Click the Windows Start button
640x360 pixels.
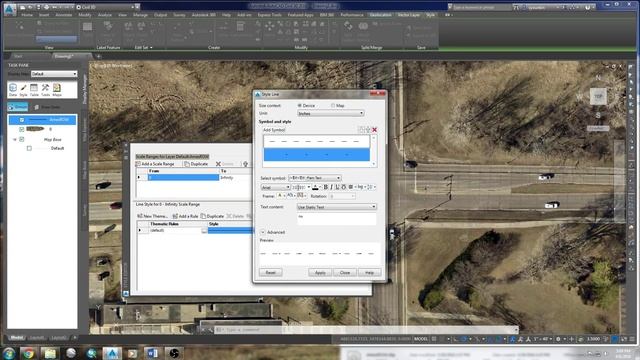8,353
